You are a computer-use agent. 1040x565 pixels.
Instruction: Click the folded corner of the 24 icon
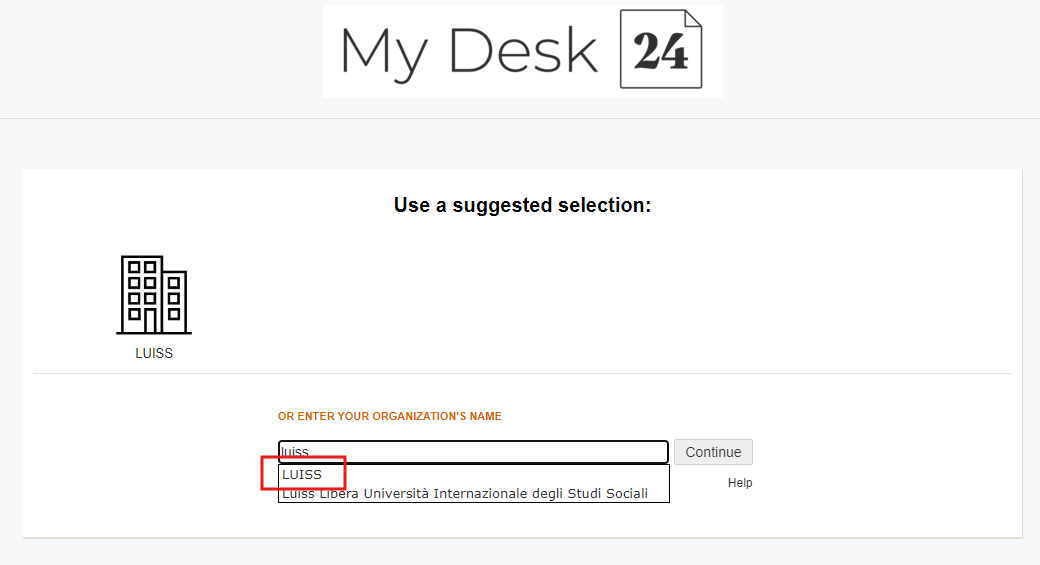(693, 19)
